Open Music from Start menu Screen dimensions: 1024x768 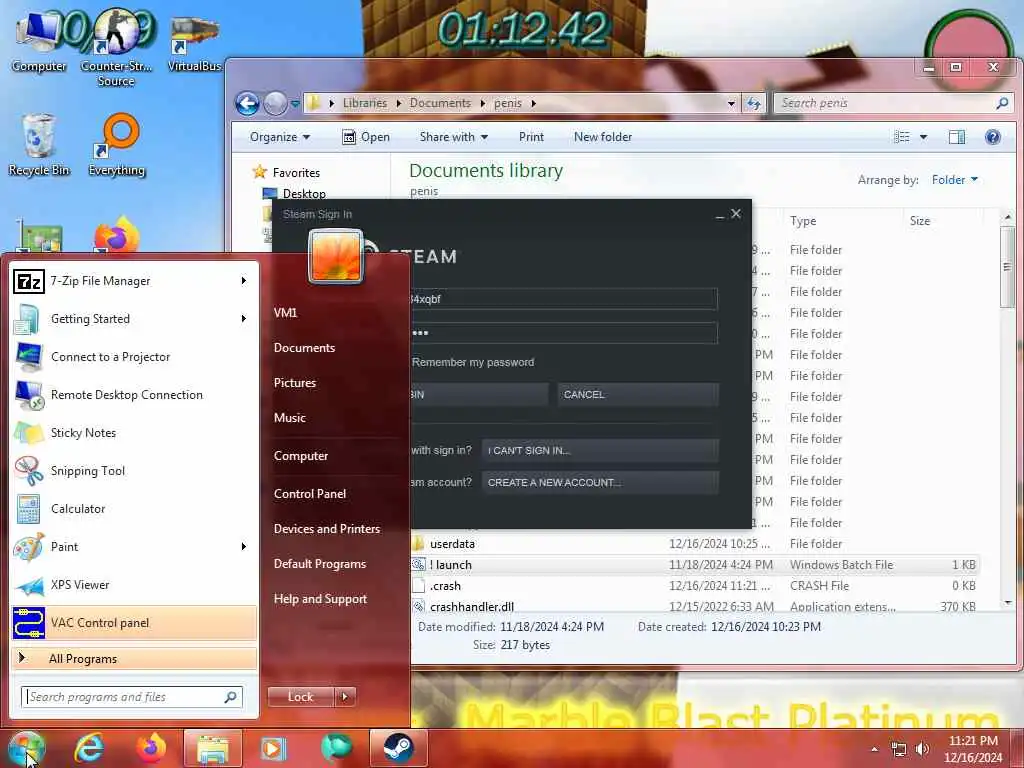290,418
